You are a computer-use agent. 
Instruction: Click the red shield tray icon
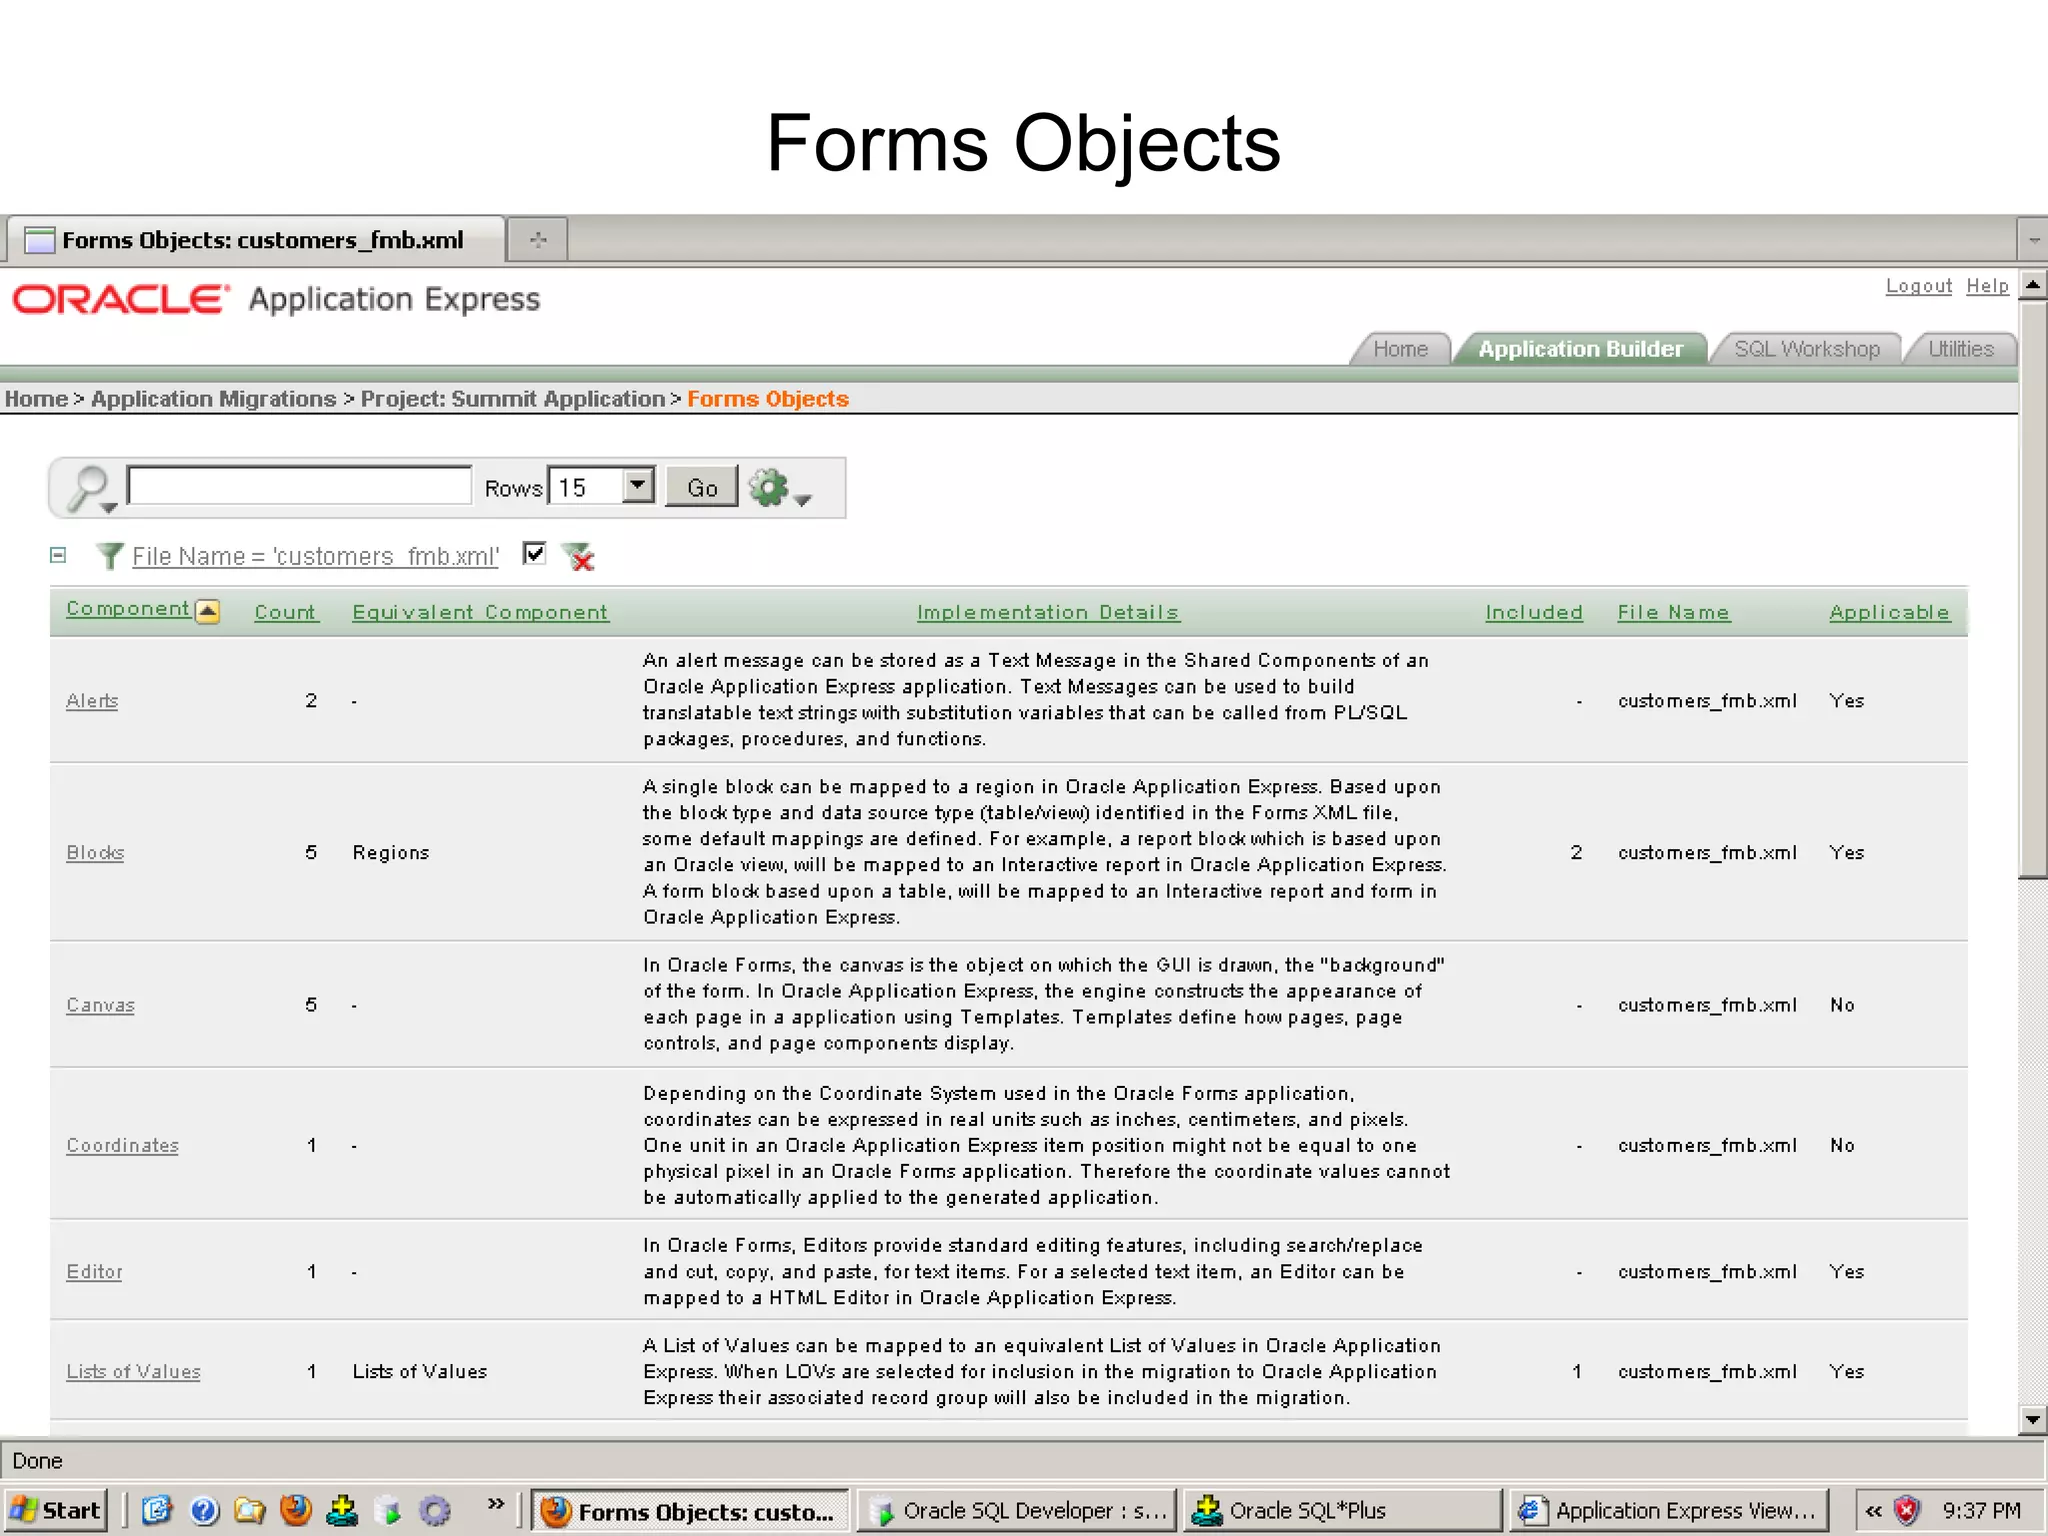[1907, 1510]
